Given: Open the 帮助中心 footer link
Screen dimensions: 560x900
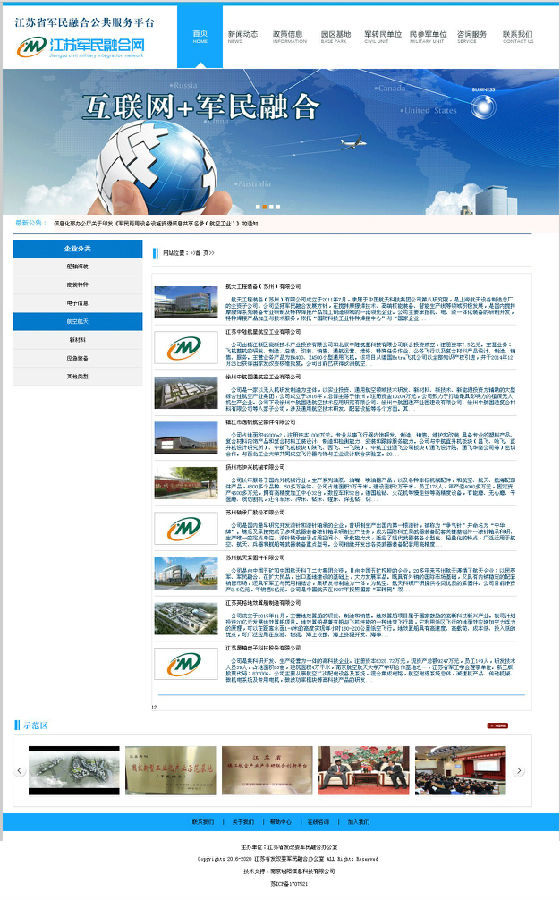Looking at the screenshot, I should pyautogui.click(x=281, y=822).
